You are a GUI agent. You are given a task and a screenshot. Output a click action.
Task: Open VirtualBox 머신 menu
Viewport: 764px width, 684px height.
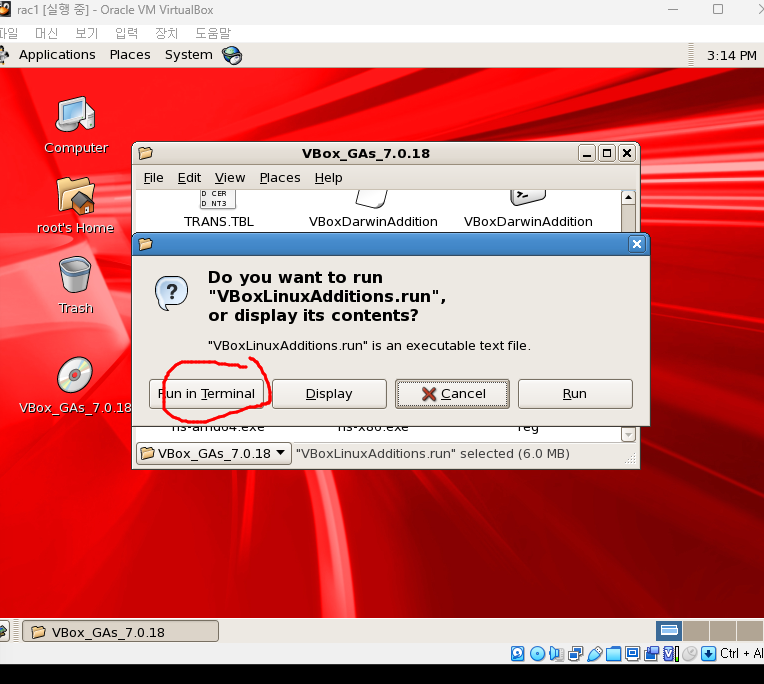point(46,33)
